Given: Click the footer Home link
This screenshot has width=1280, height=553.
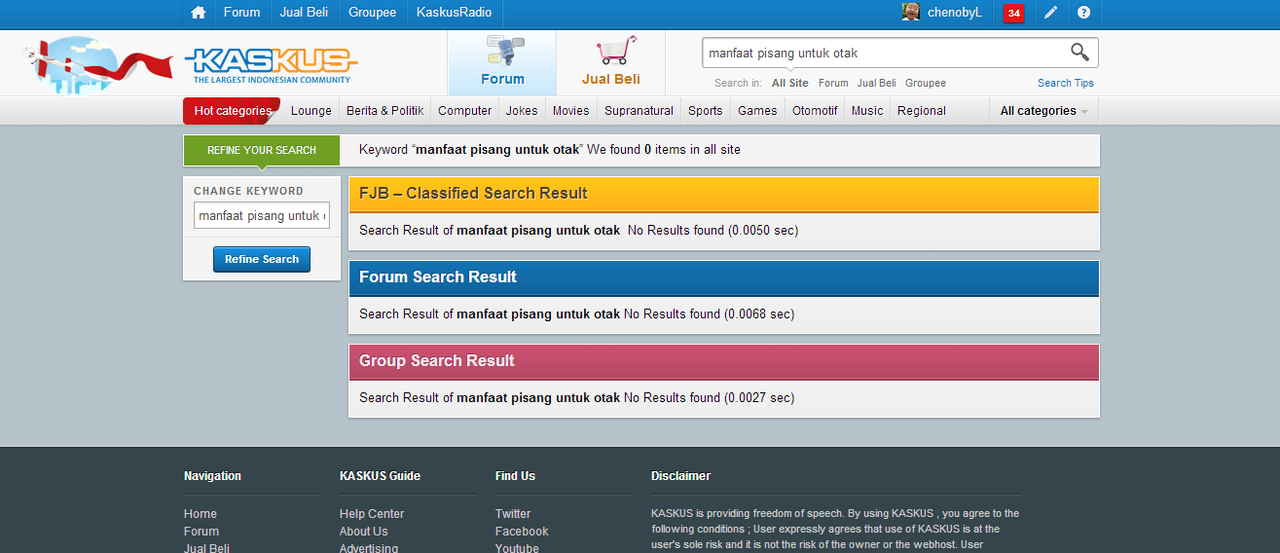Looking at the screenshot, I should point(200,514).
